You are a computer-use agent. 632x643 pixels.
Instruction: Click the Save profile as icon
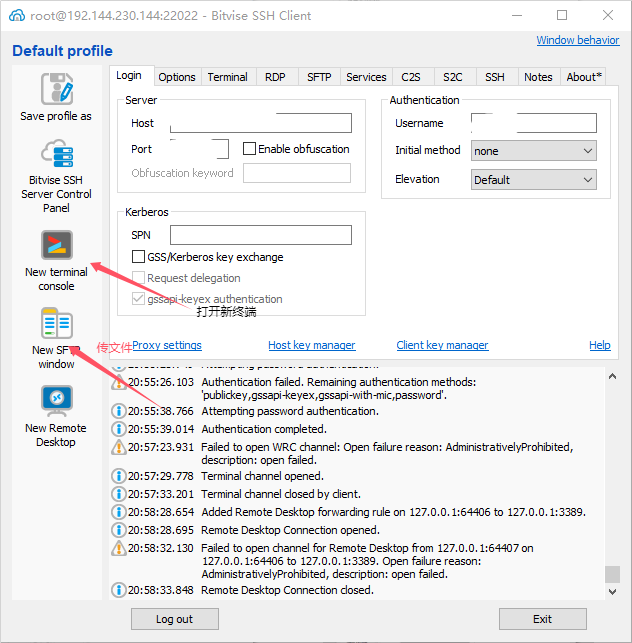click(x=57, y=89)
